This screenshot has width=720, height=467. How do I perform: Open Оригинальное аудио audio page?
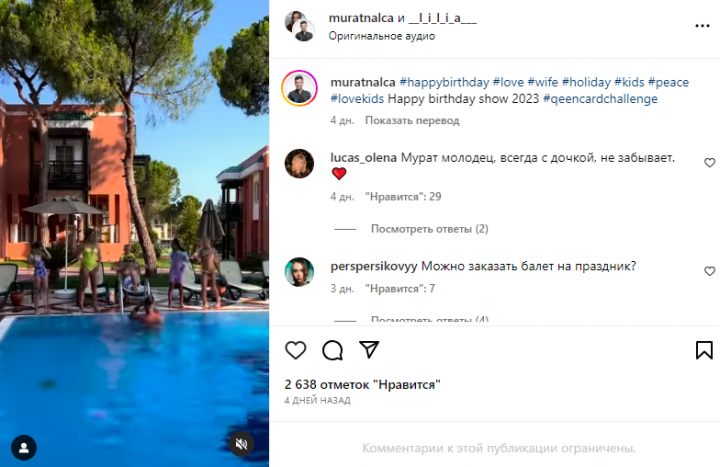(382, 36)
